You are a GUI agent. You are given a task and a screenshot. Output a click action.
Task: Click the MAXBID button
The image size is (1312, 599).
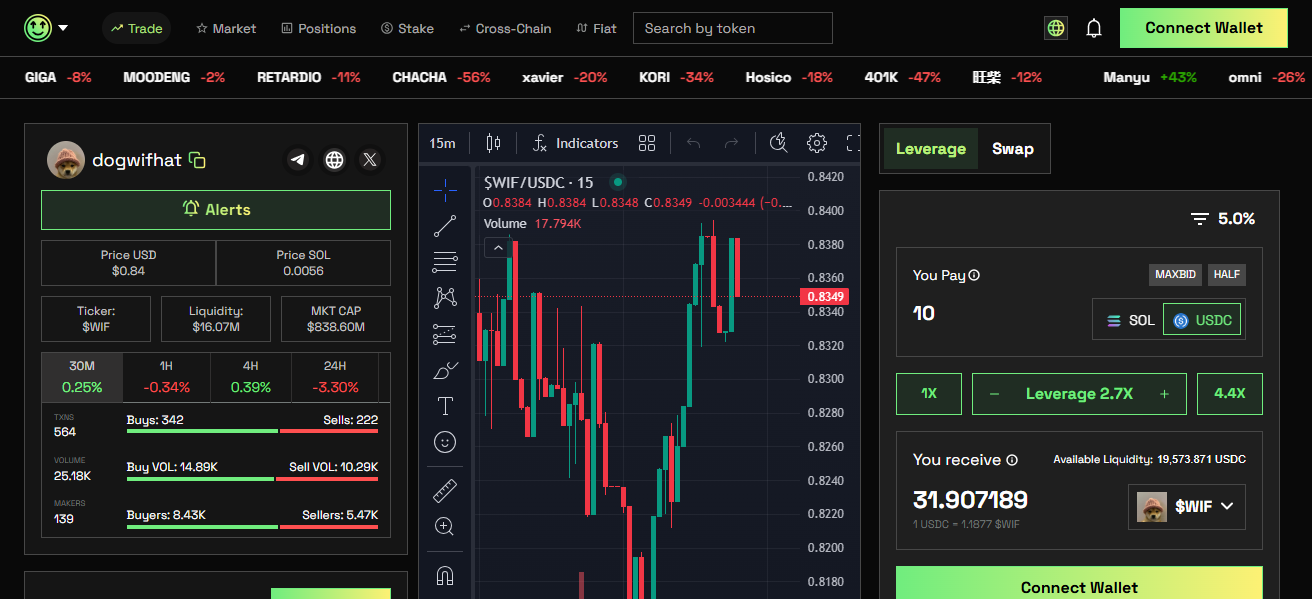point(1175,275)
